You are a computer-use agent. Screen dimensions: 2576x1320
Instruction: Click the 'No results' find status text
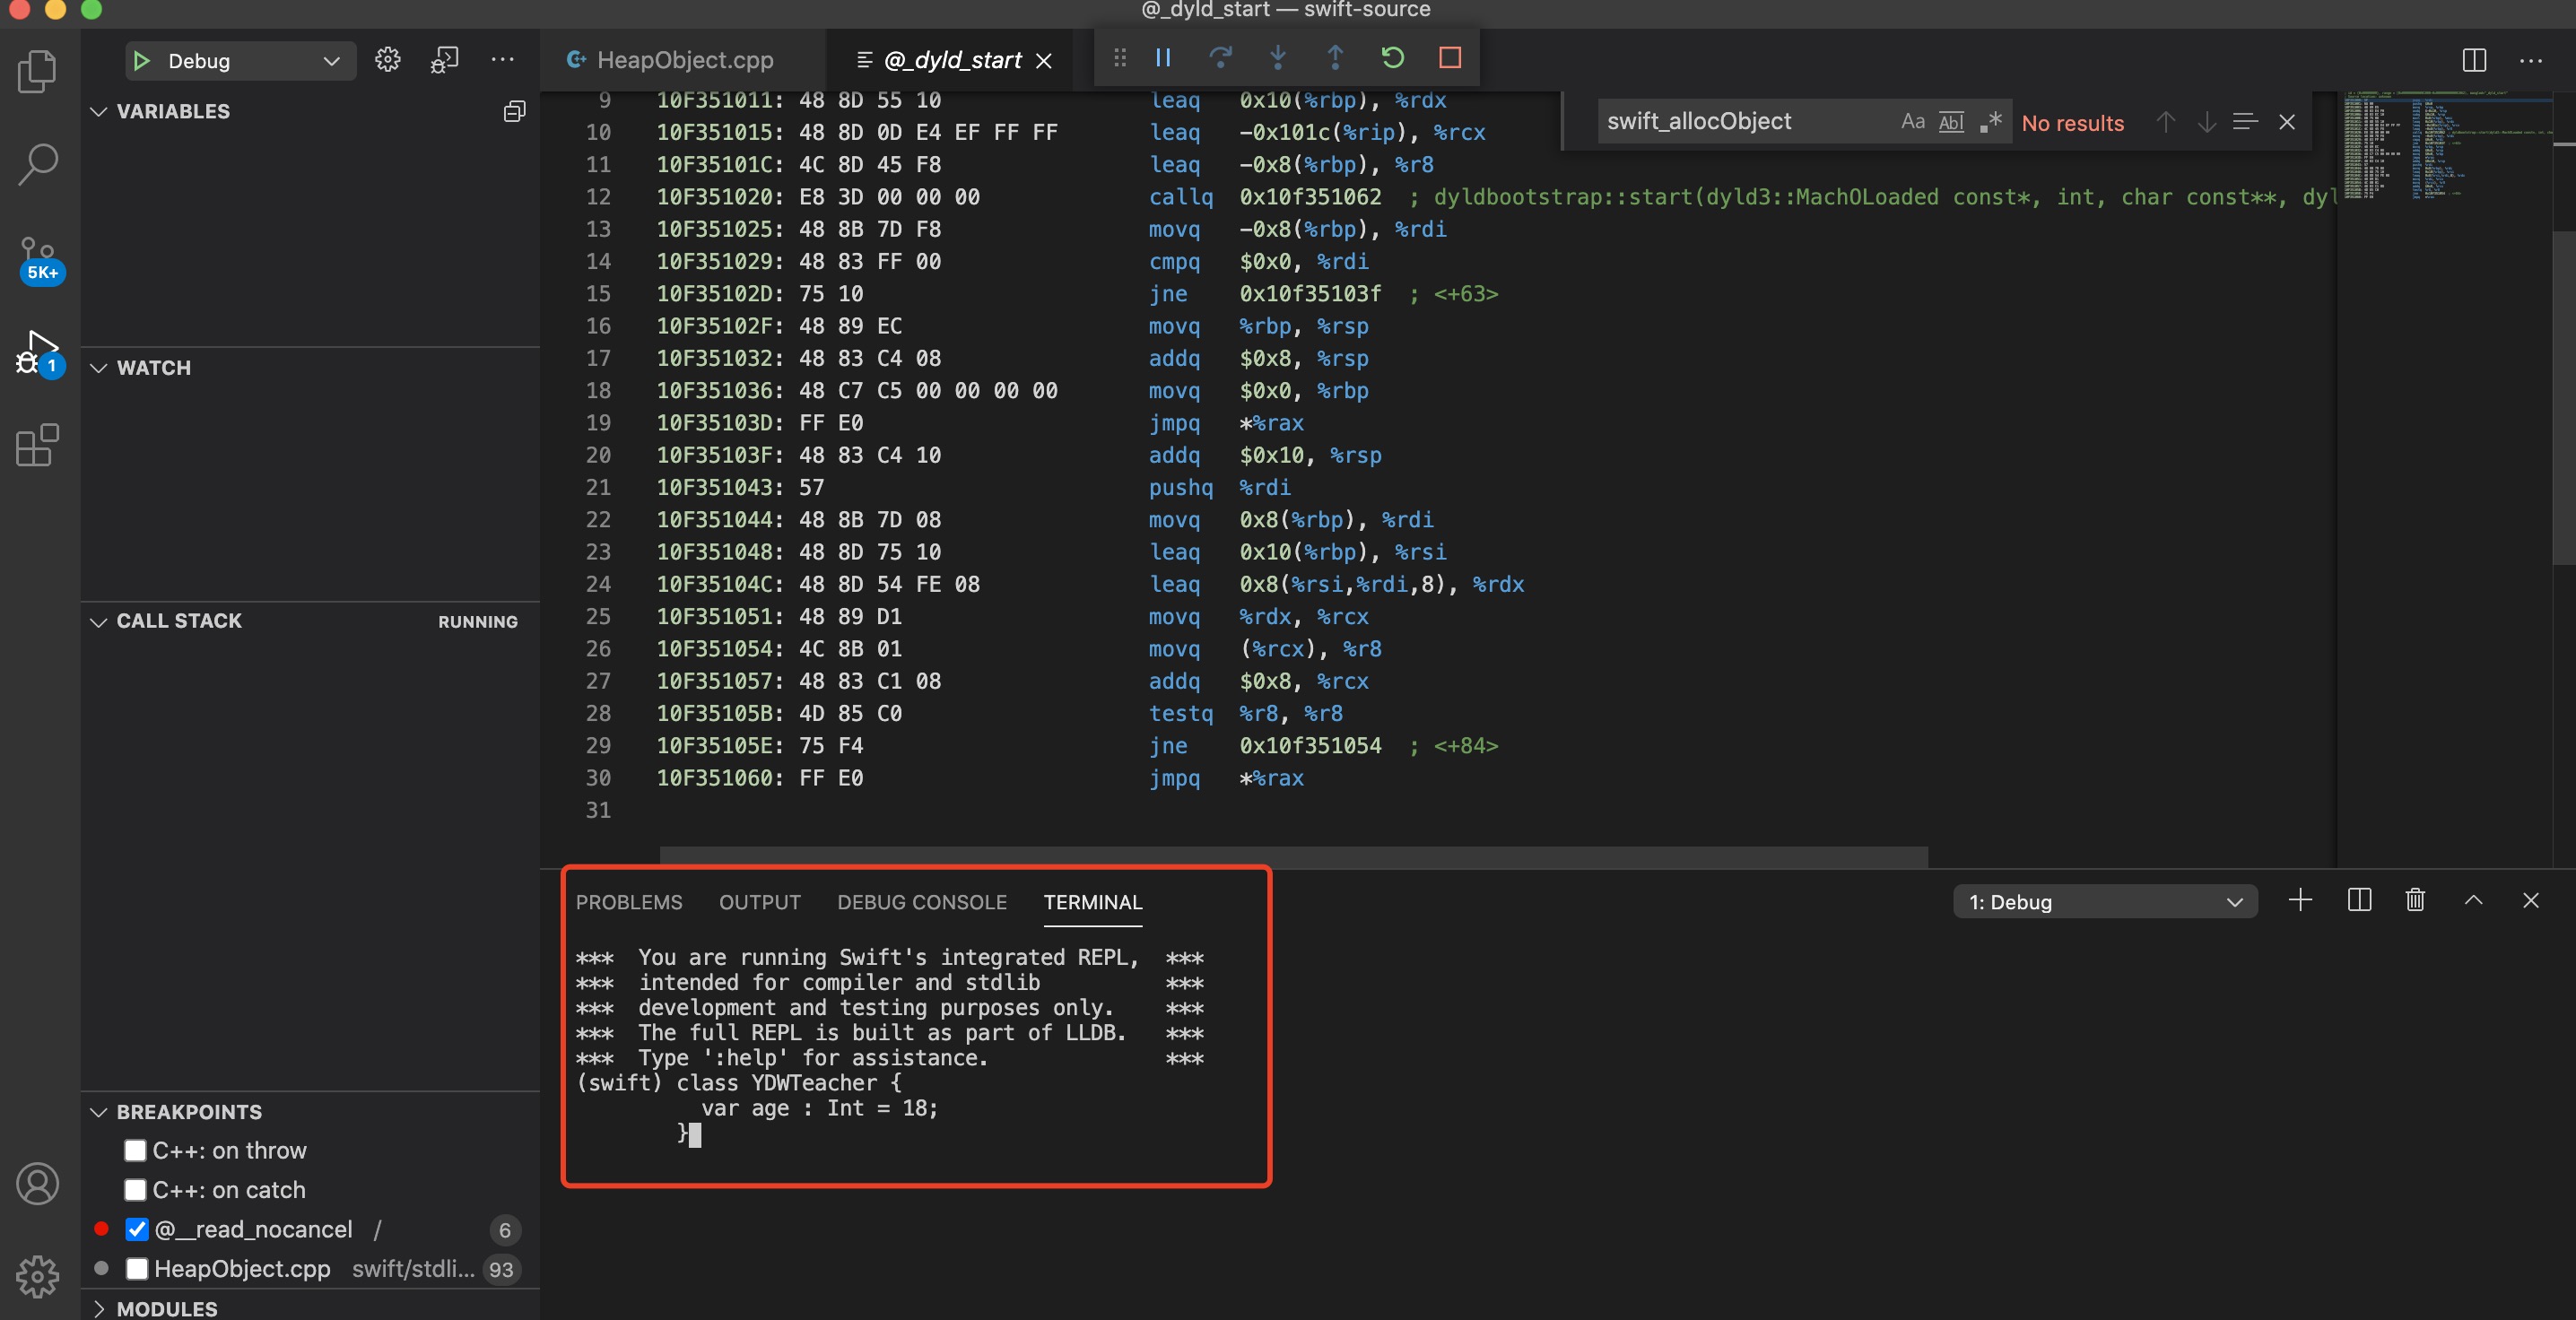click(2072, 123)
